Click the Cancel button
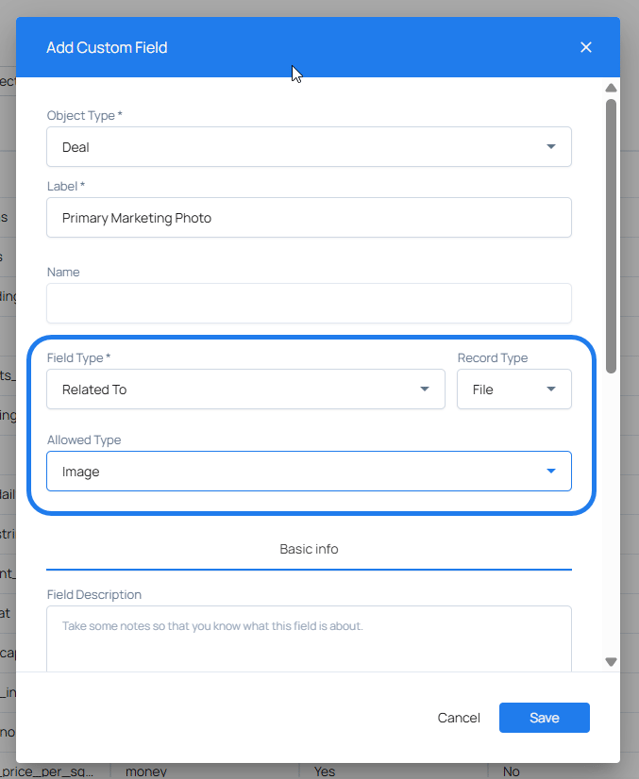The height and width of the screenshot is (779, 639). tap(459, 718)
